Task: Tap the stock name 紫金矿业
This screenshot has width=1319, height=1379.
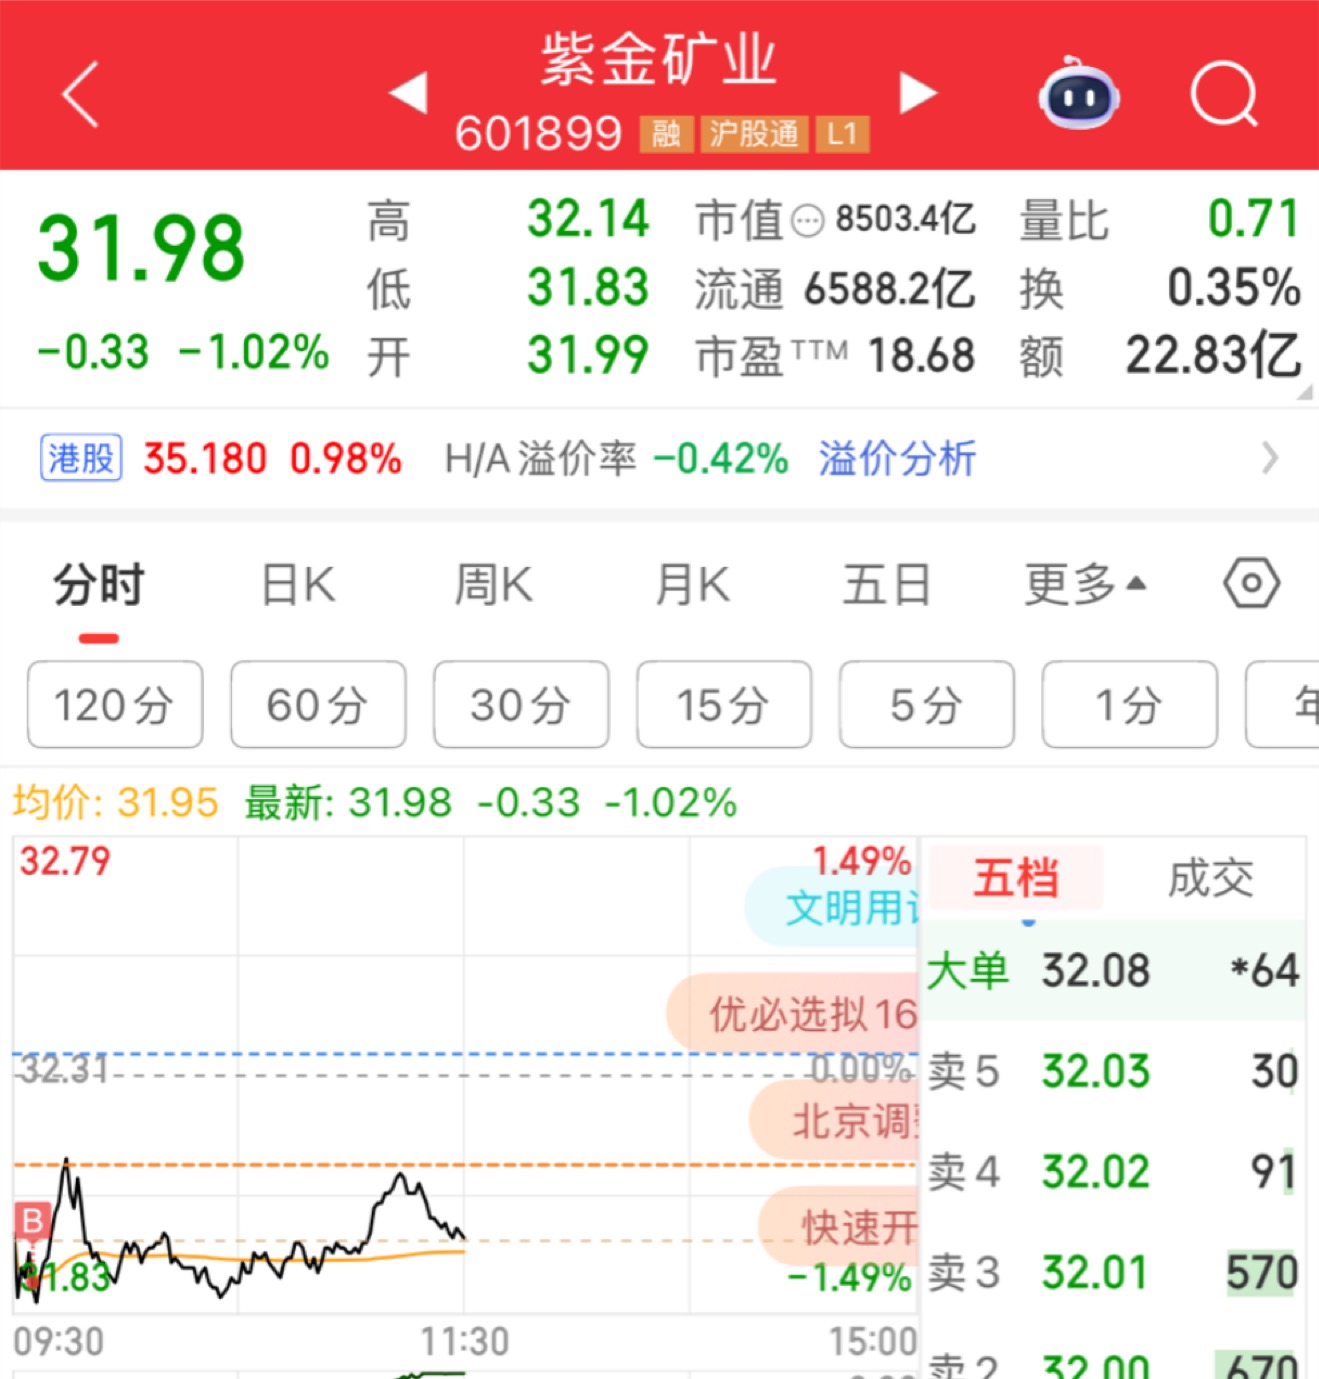Action: pyautogui.click(x=659, y=59)
